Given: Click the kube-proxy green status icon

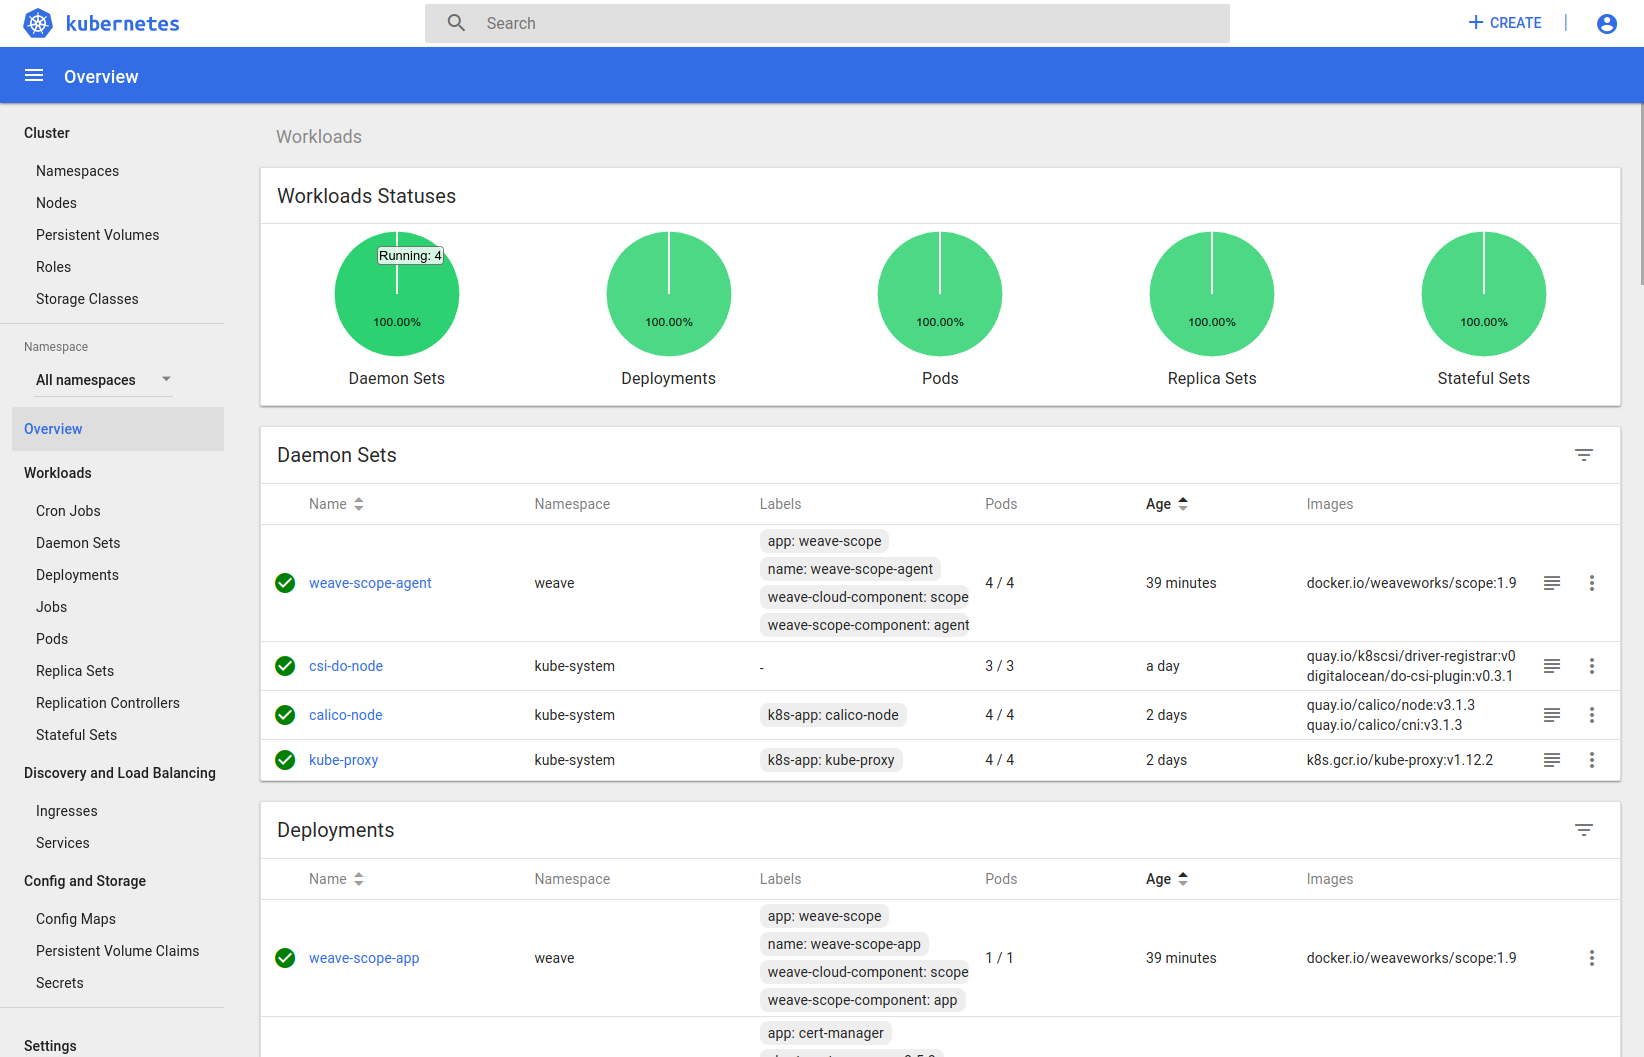Looking at the screenshot, I should pyautogui.click(x=285, y=760).
